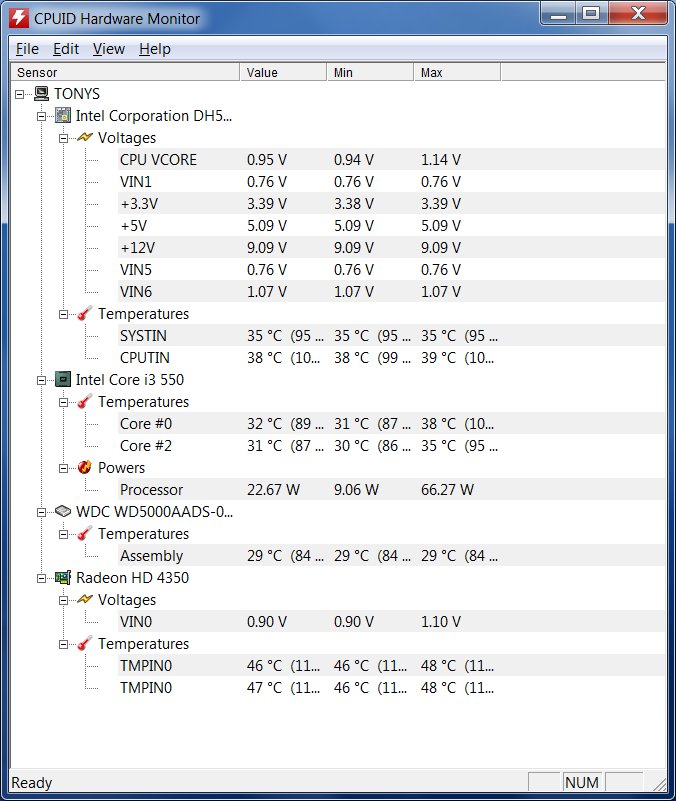Image resolution: width=676 pixels, height=801 pixels.
Task: Select the +12V row
Action: (x=391, y=247)
